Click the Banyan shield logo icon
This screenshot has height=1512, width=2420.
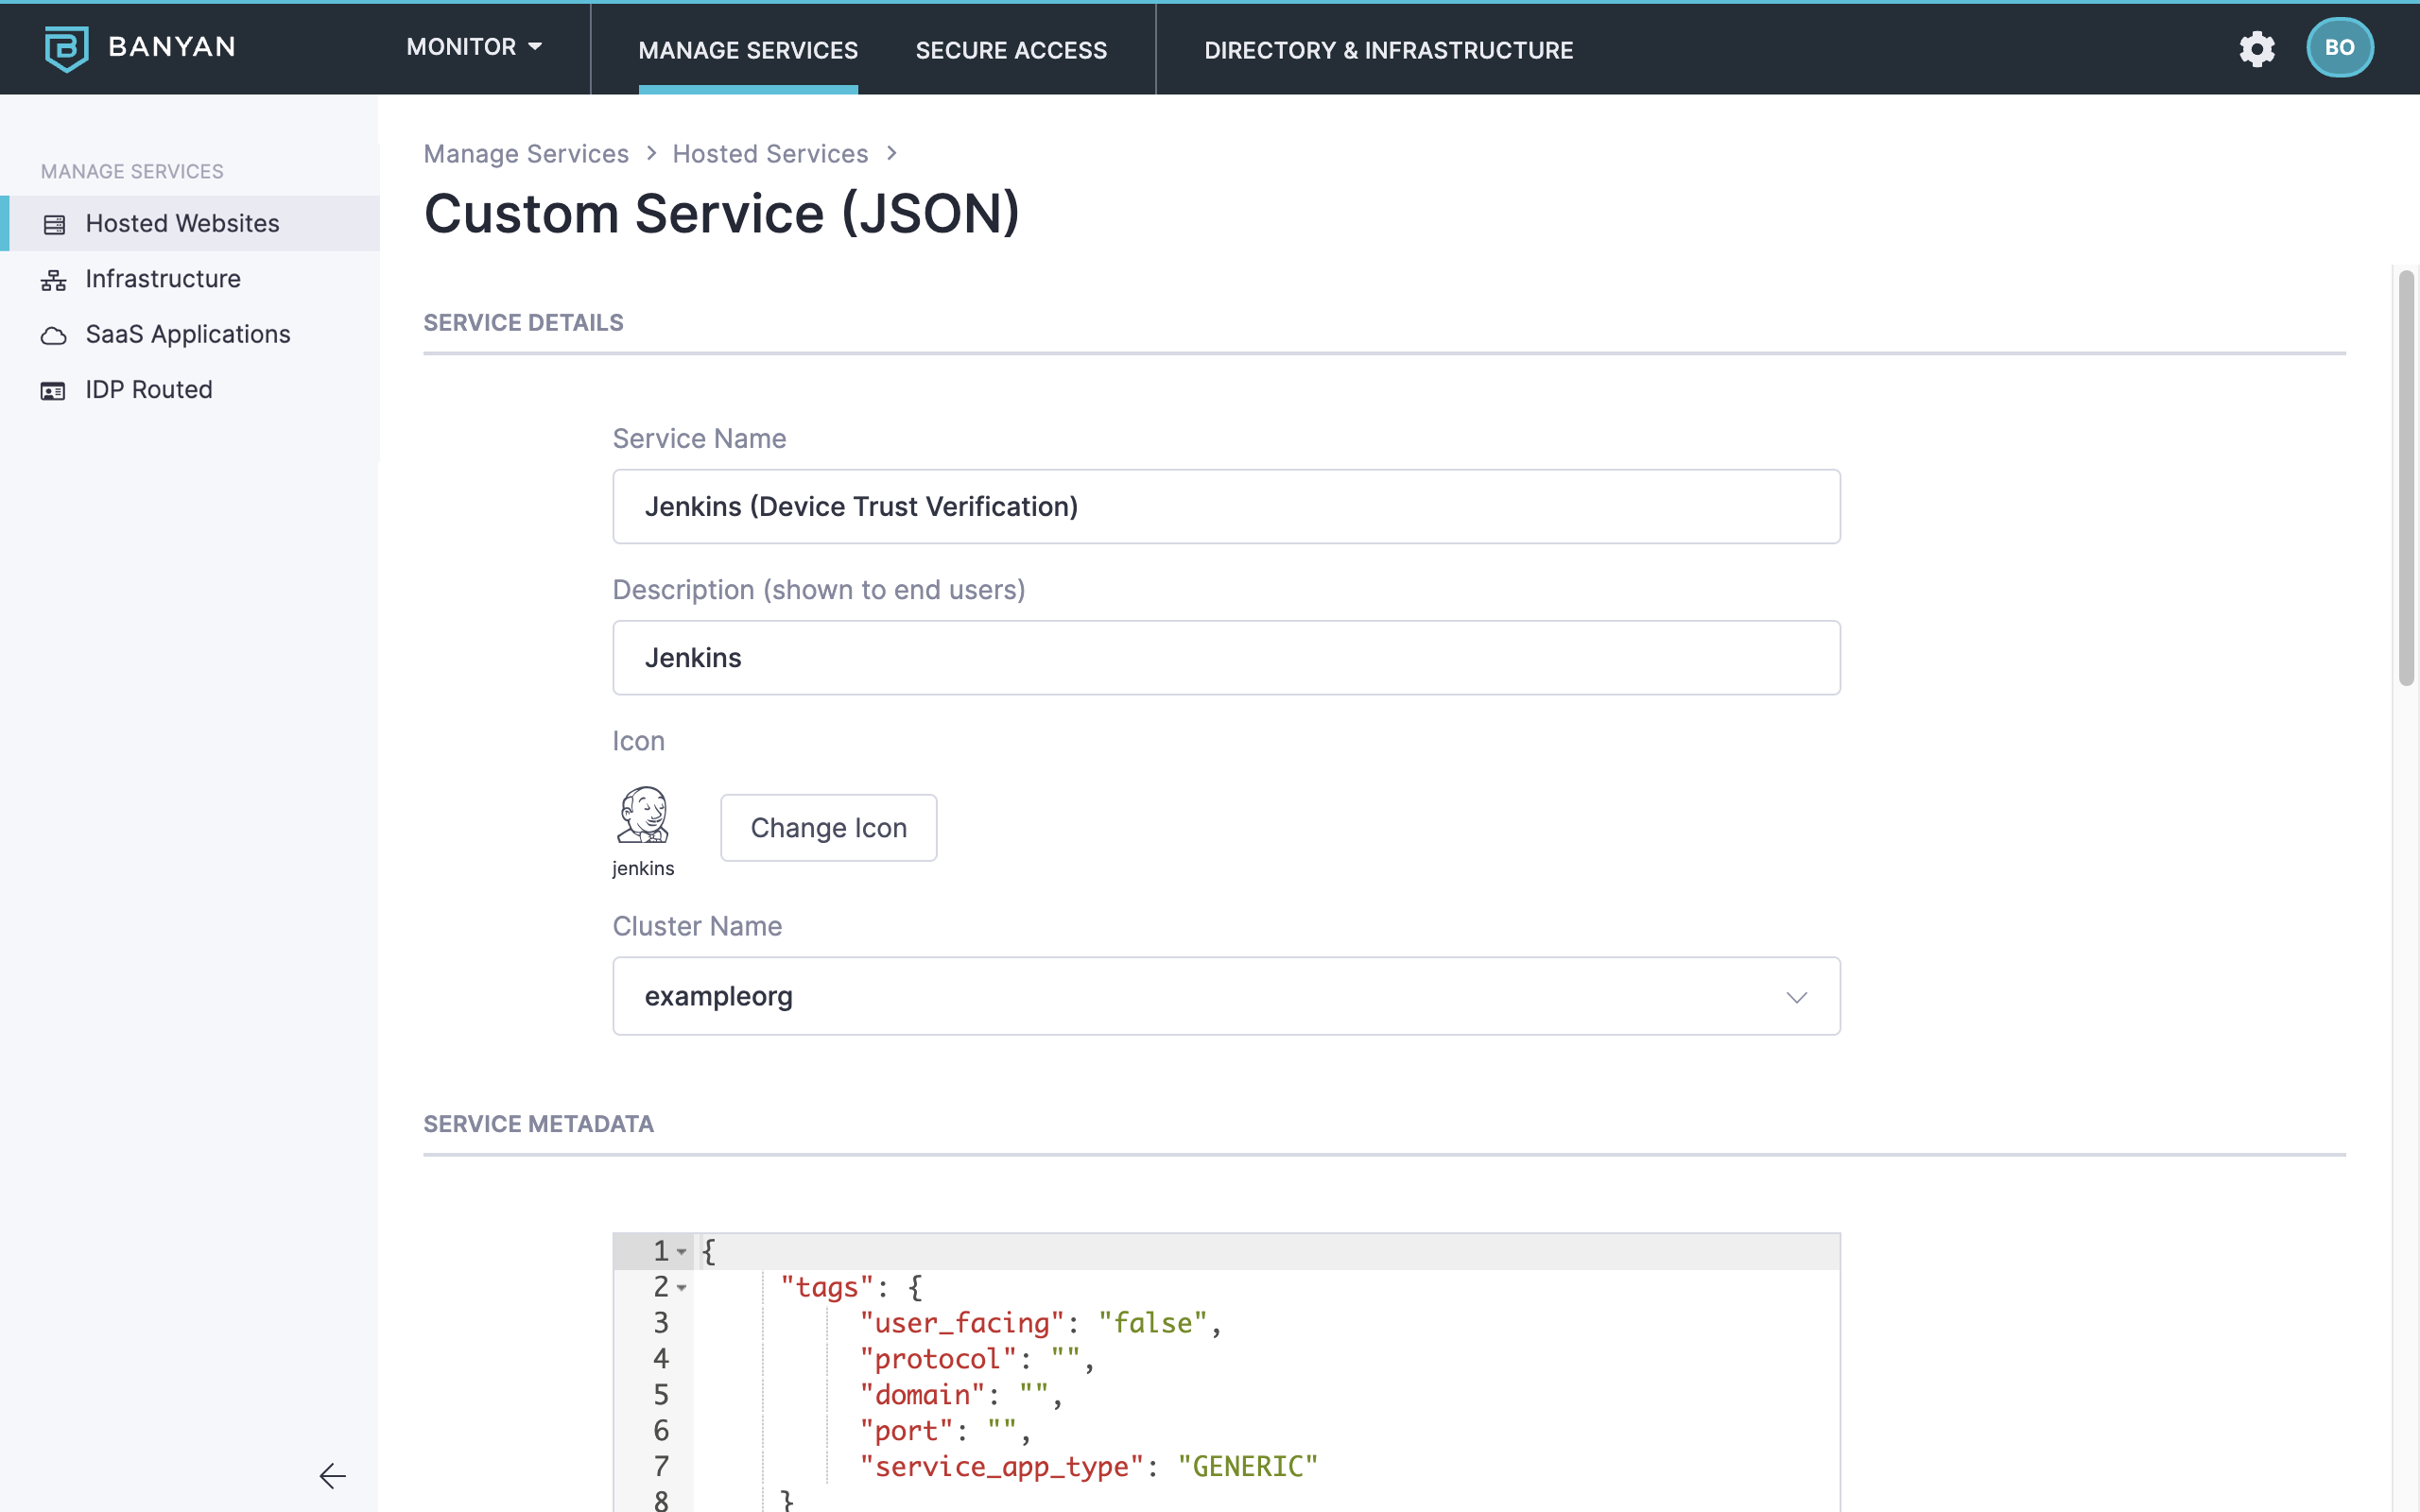pyautogui.click(x=66, y=48)
